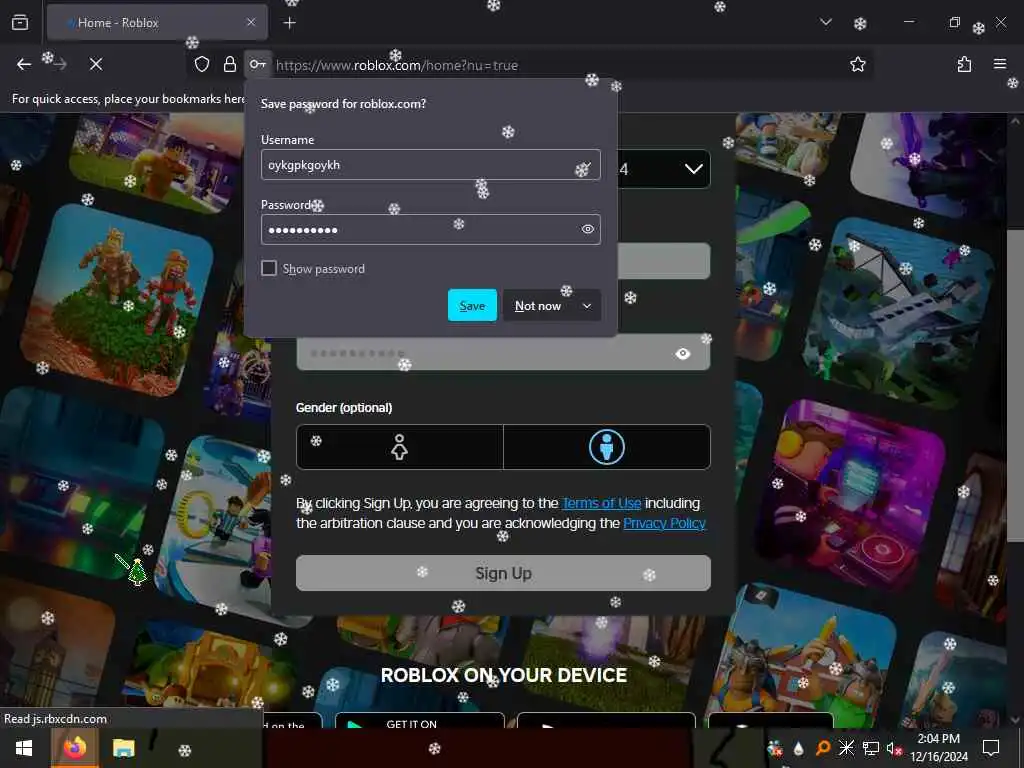
Task: Save the password for roblox.com
Action: click(x=472, y=305)
